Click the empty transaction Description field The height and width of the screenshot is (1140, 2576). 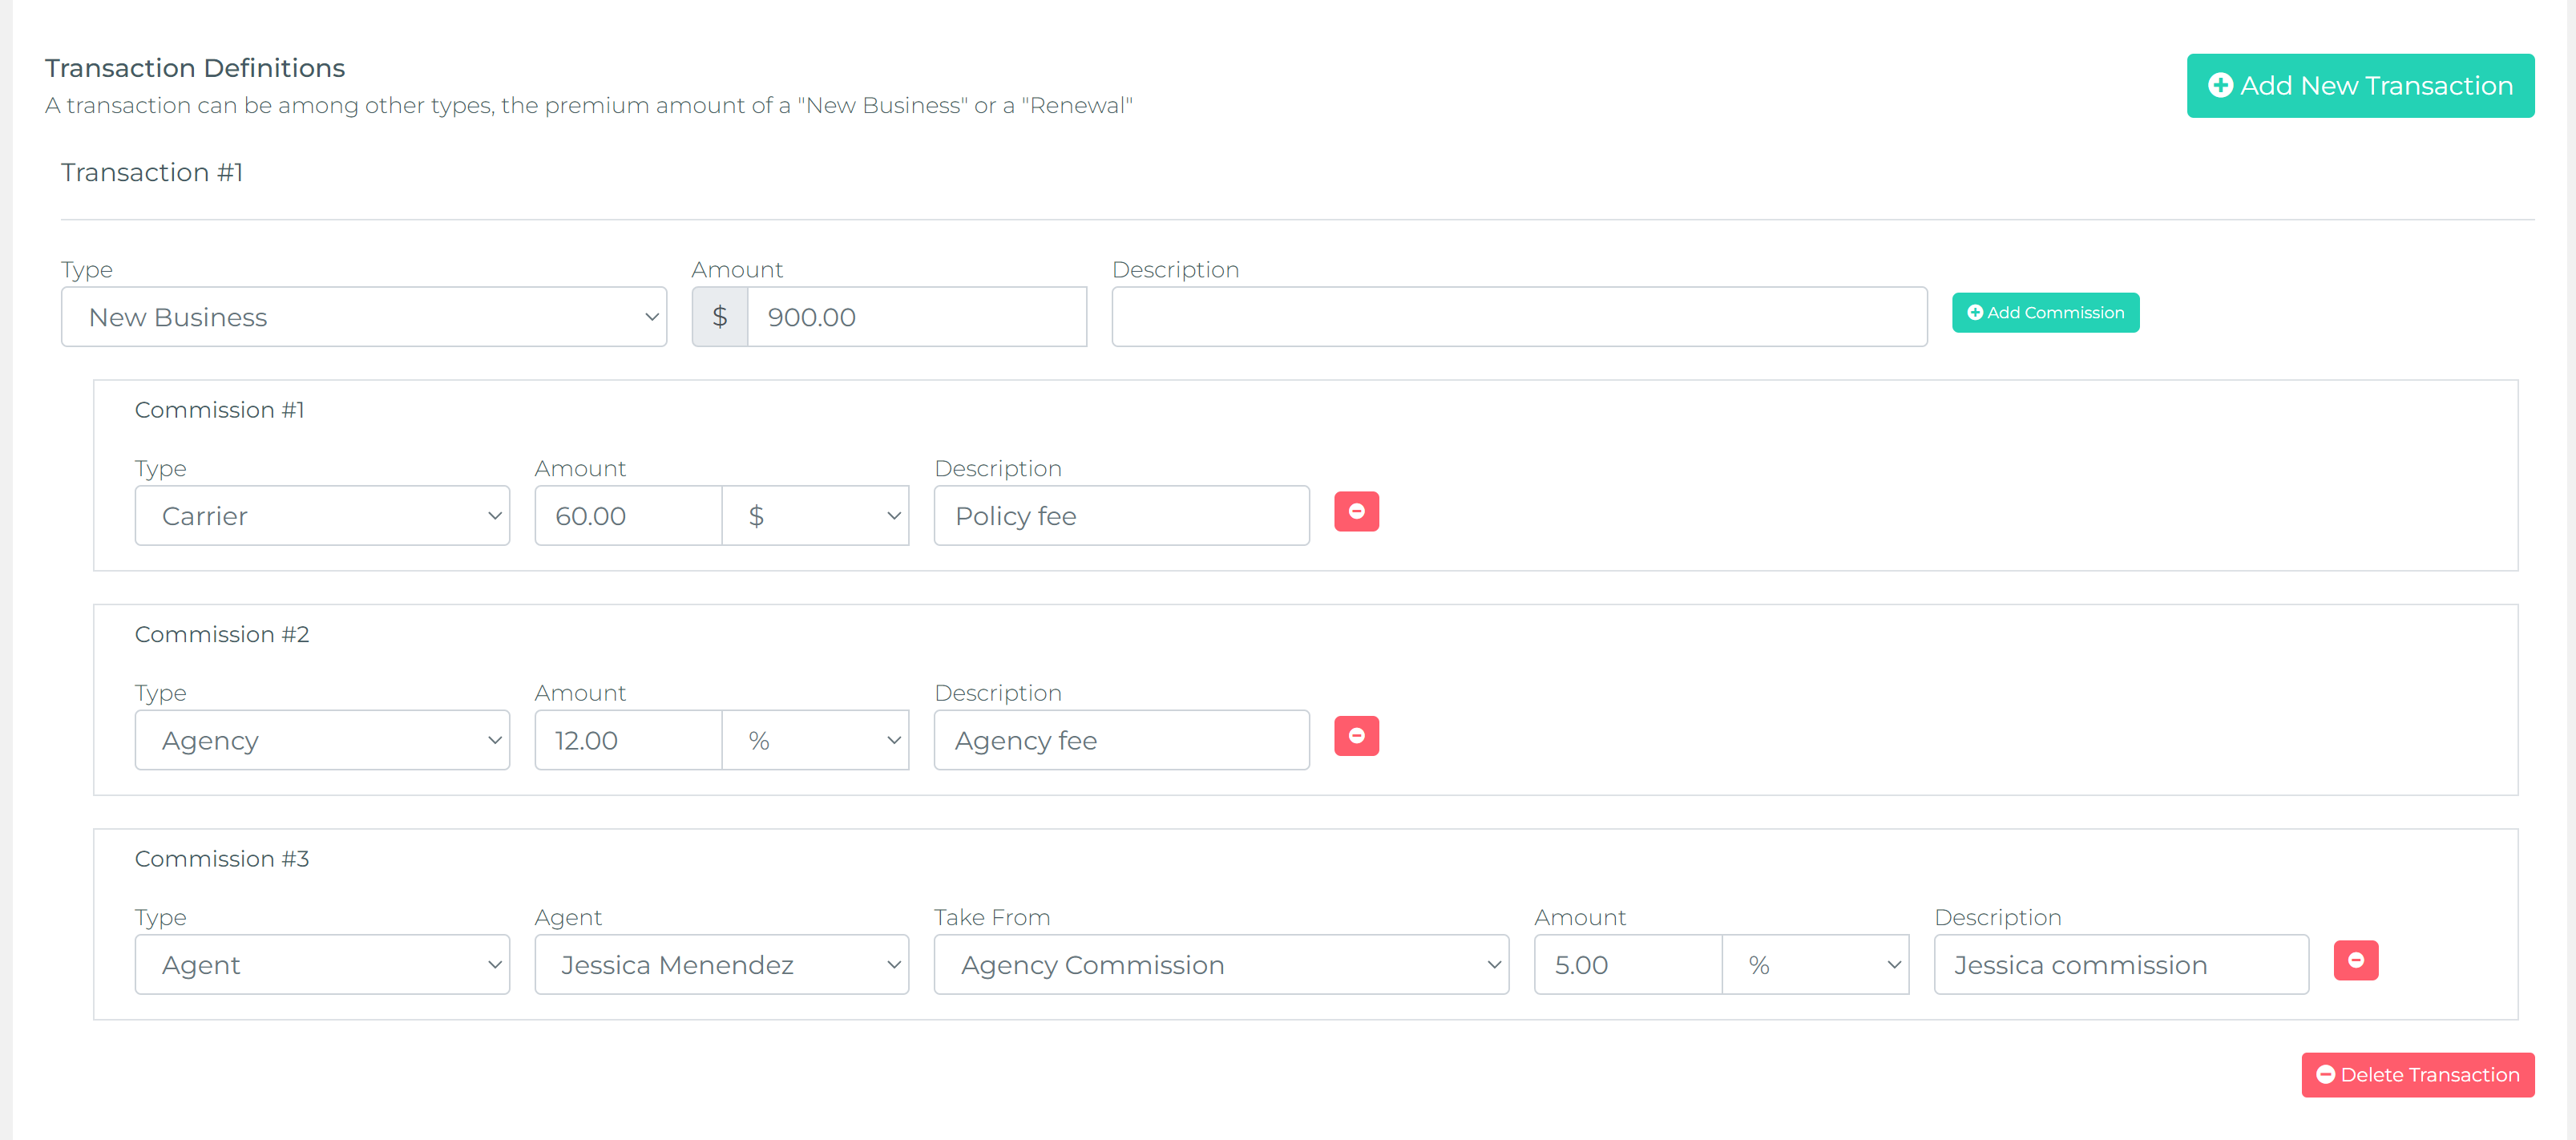pyautogui.click(x=1518, y=318)
